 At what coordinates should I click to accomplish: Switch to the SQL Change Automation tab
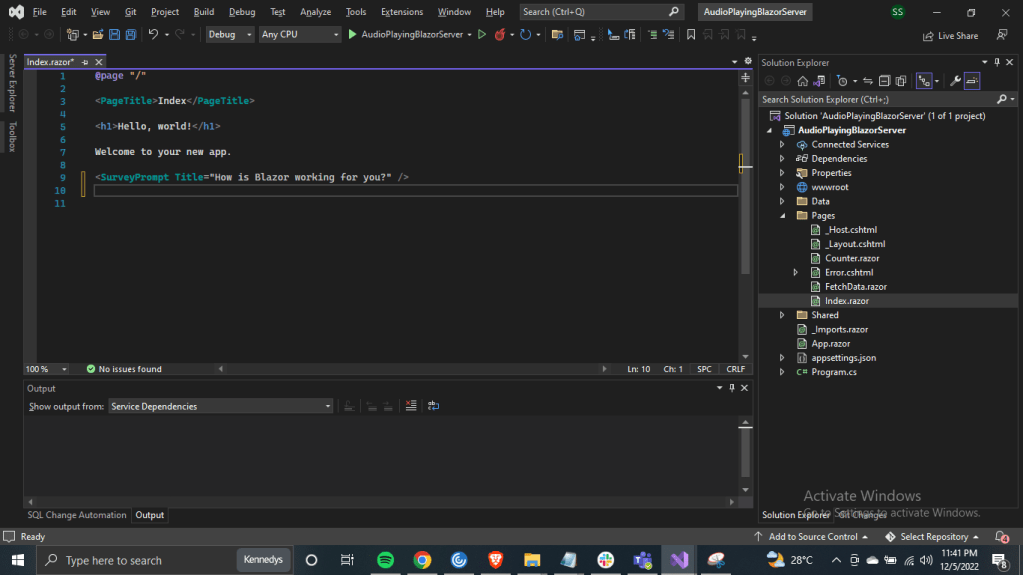point(77,515)
